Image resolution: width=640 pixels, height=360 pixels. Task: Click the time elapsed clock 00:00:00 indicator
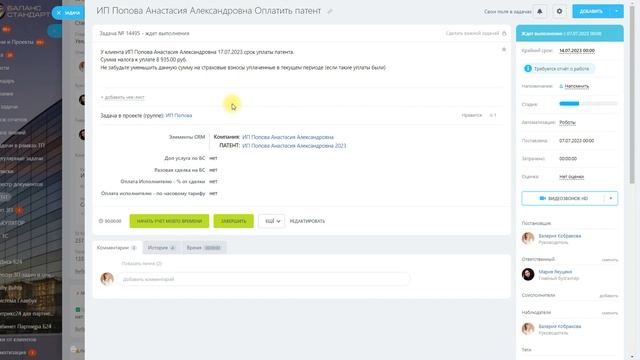pos(110,221)
